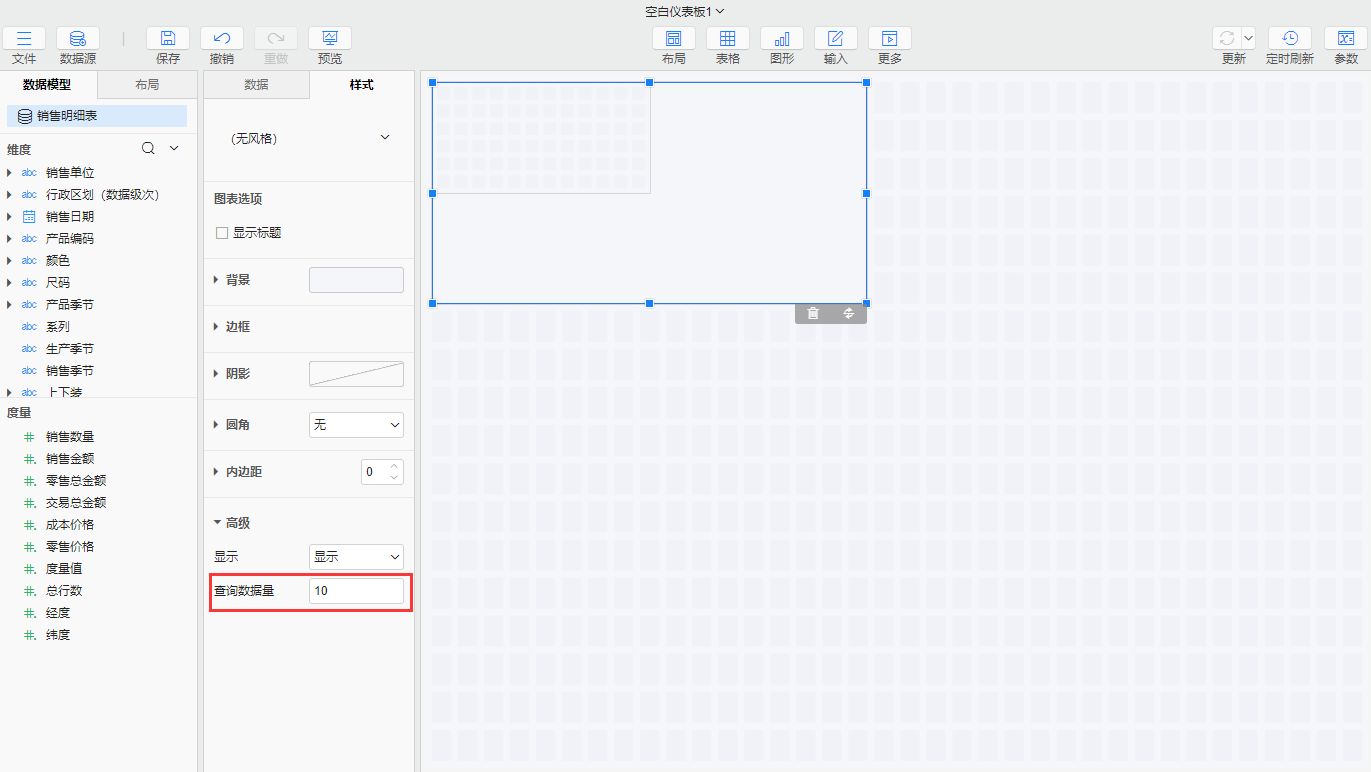Open the chart (图形) component icon
The width and height of the screenshot is (1371, 772).
[782, 39]
